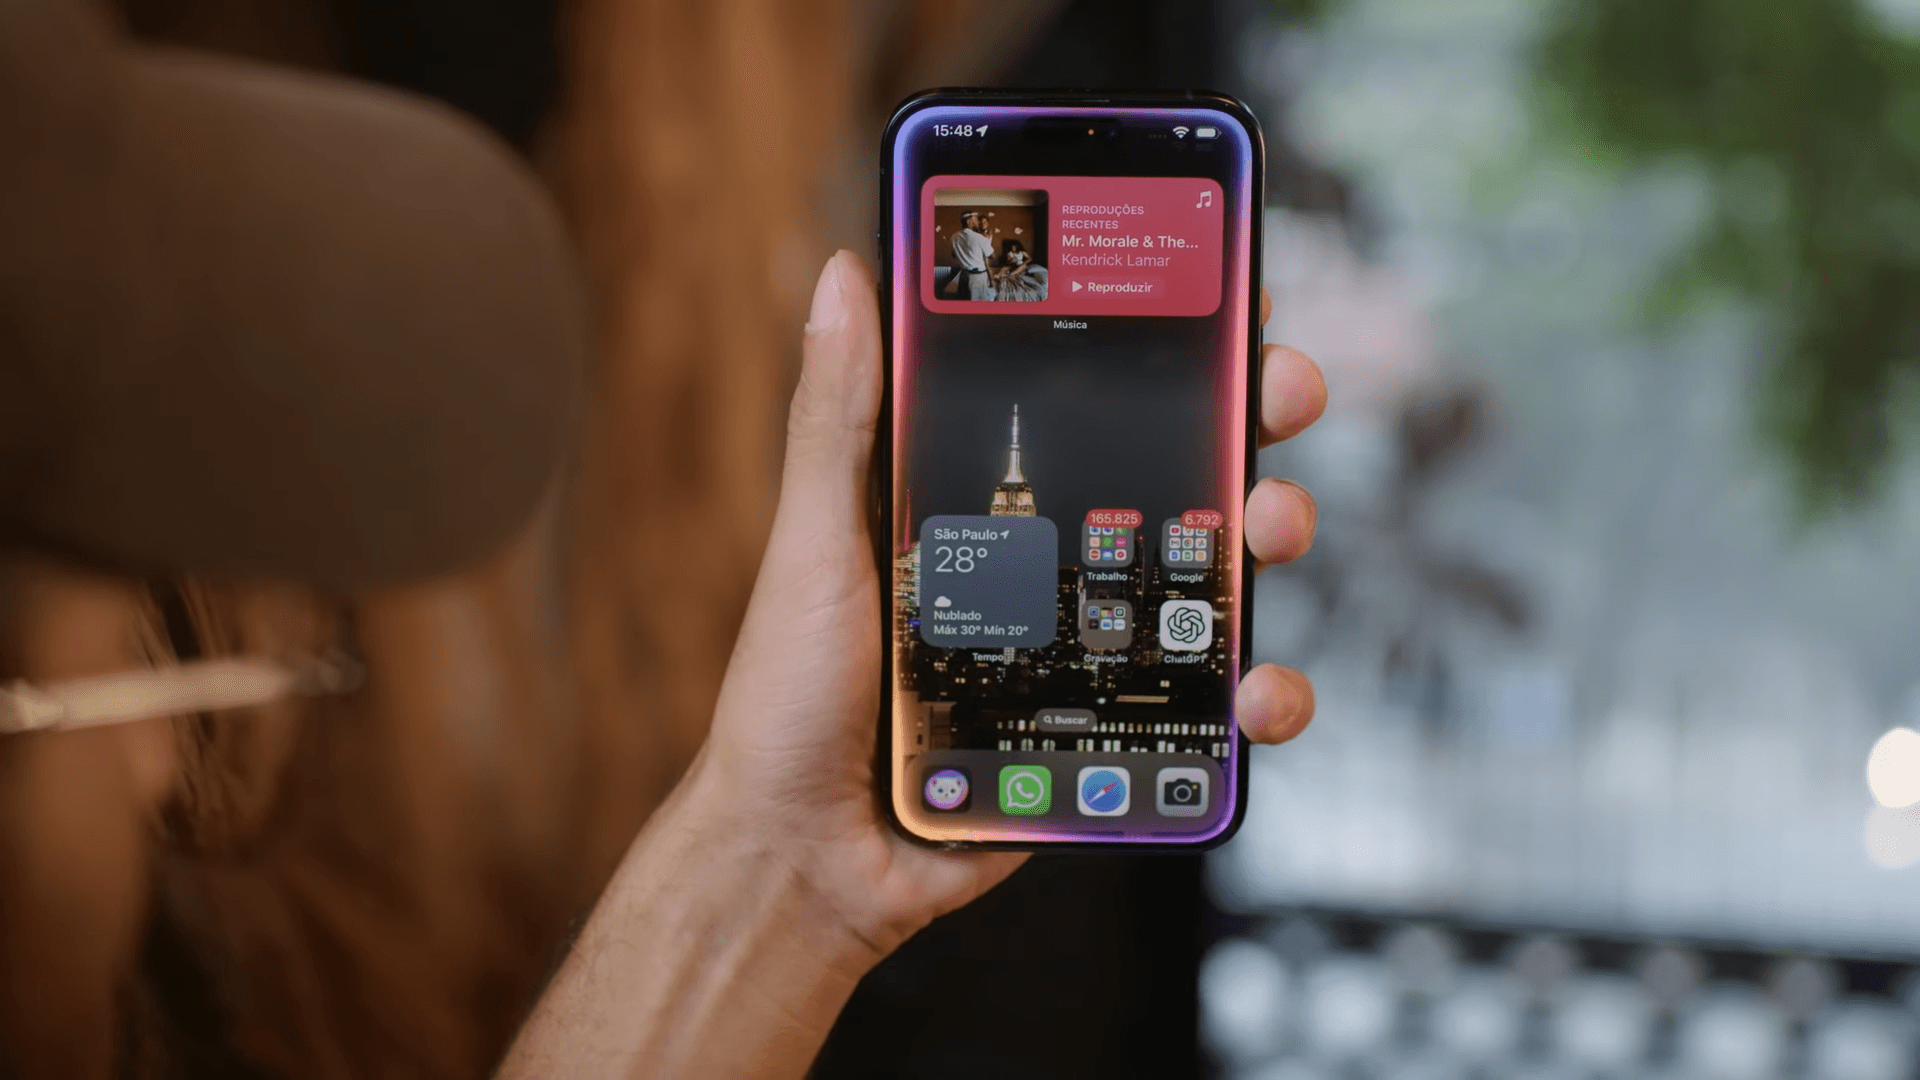Image resolution: width=1920 pixels, height=1080 pixels.
Task: Open Trabalho app folder
Action: point(1108,549)
